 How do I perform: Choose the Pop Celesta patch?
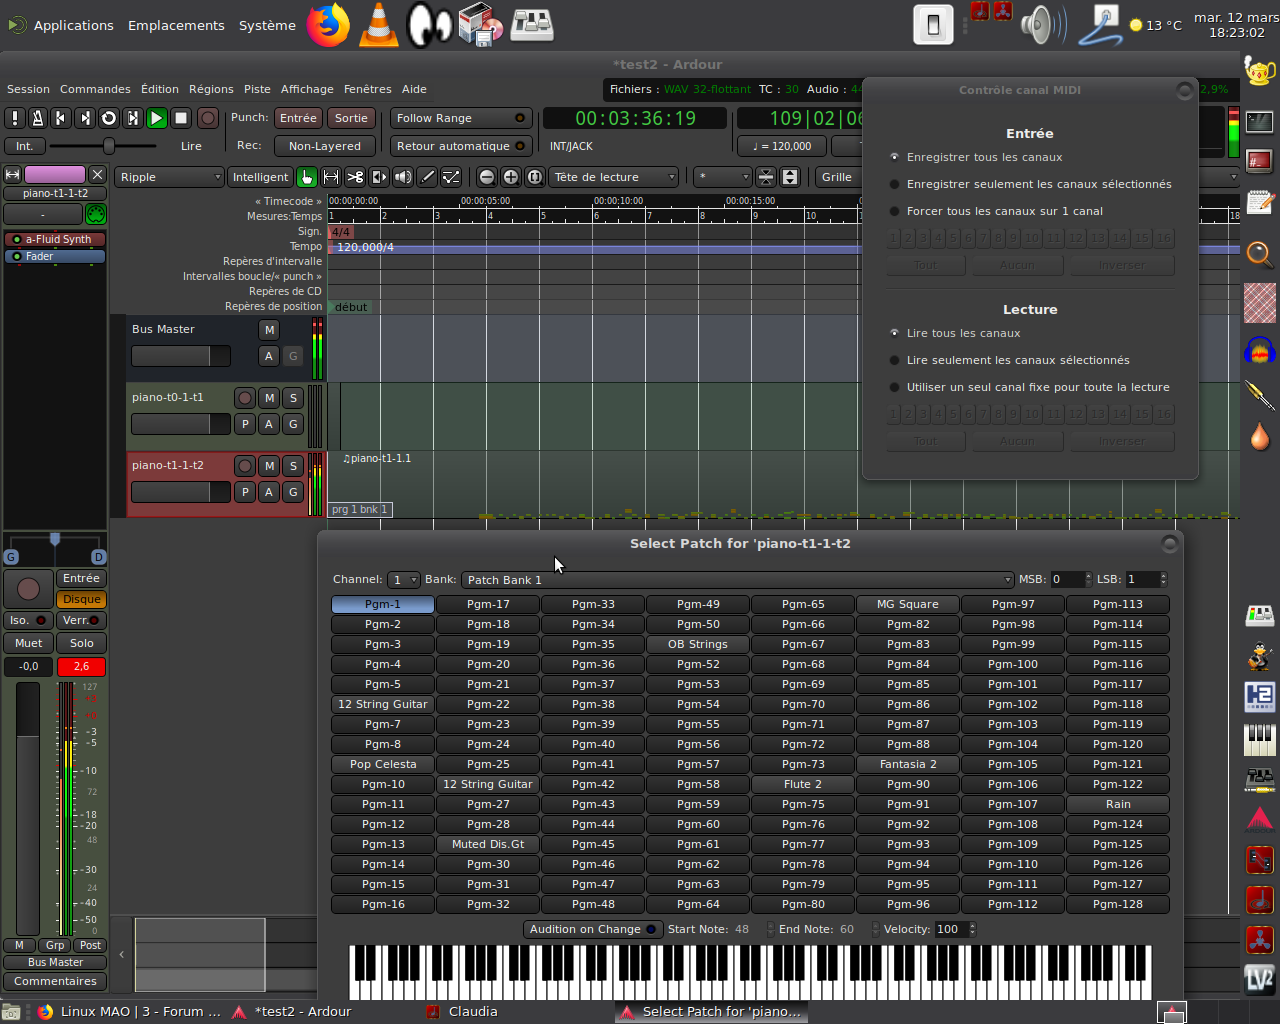(383, 764)
